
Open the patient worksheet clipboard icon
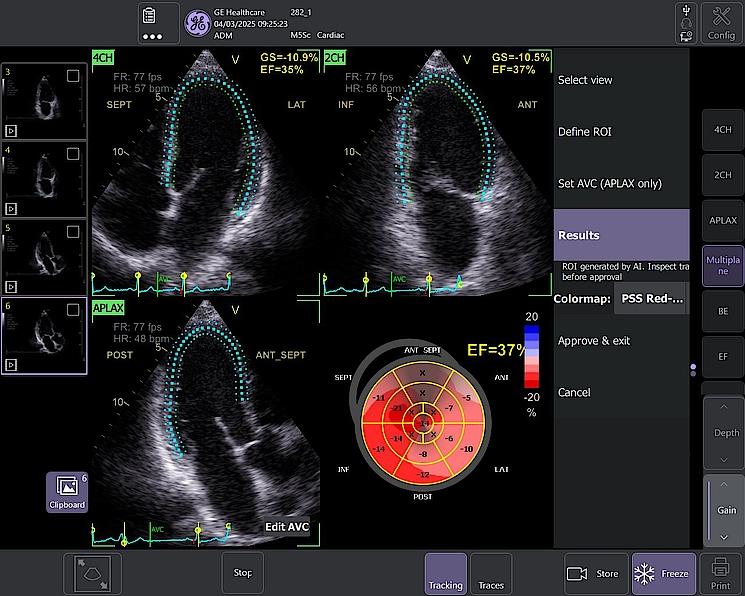pyautogui.click(x=149, y=16)
